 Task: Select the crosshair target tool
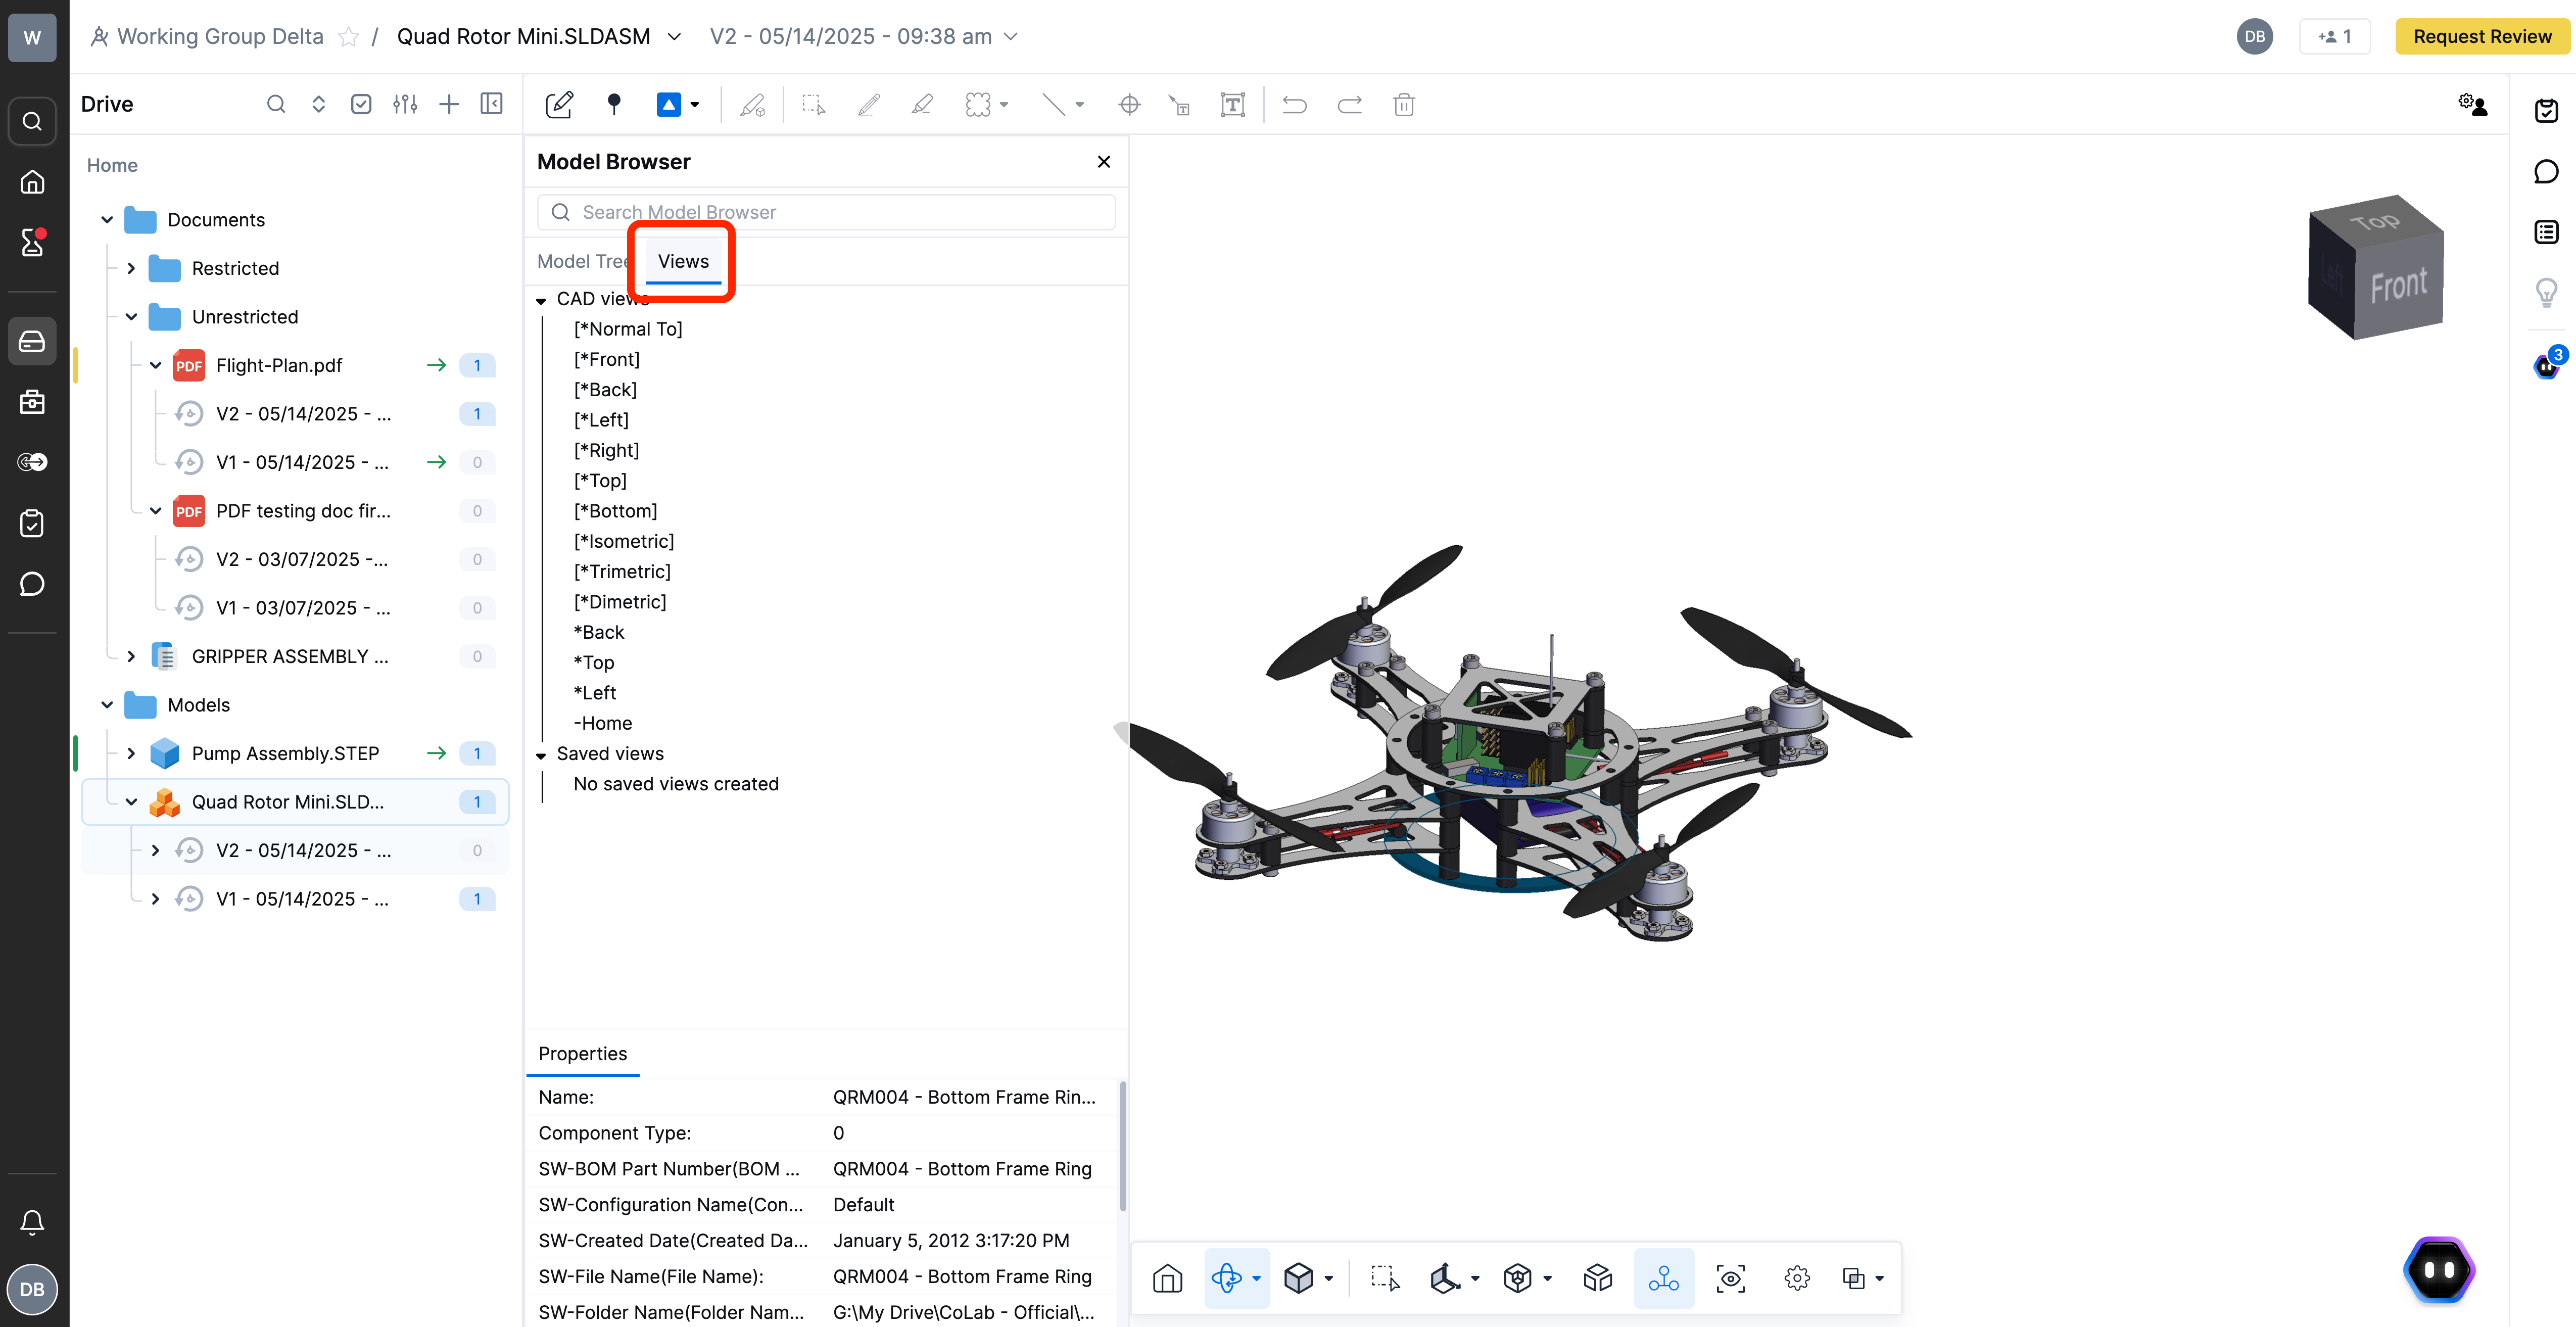1129,104
